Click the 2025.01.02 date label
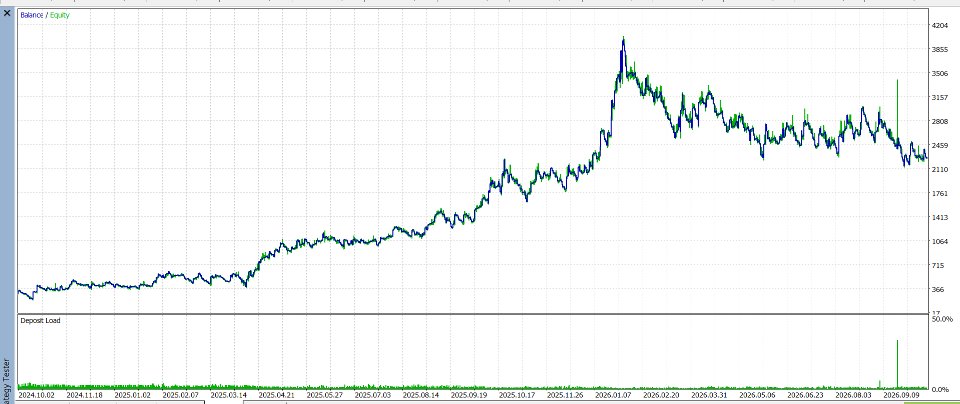This screenshot has height=404, width=960. [x=132, y=395]
